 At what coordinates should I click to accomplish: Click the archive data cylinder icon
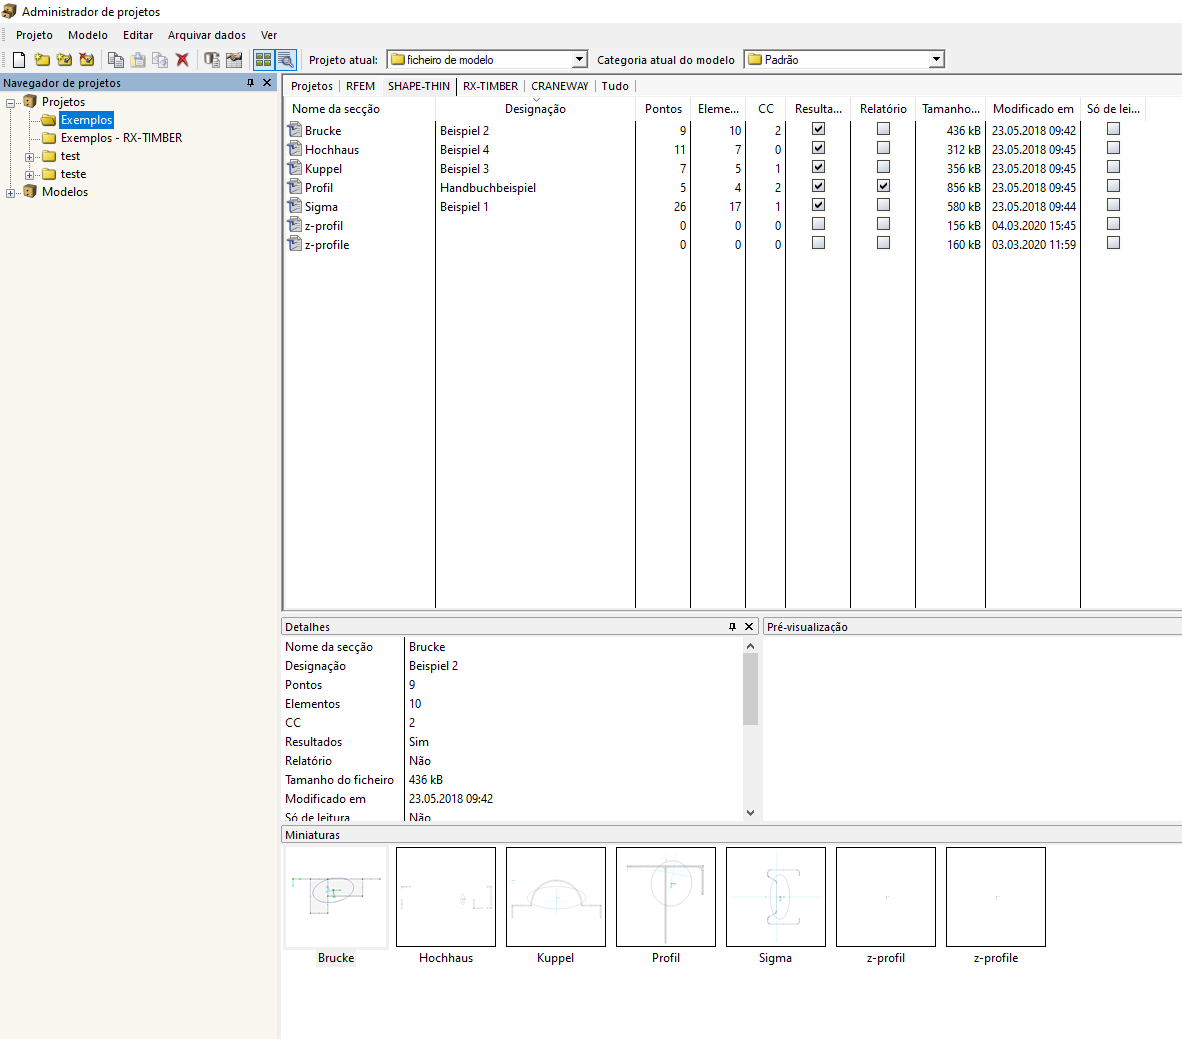pos(212,60)
